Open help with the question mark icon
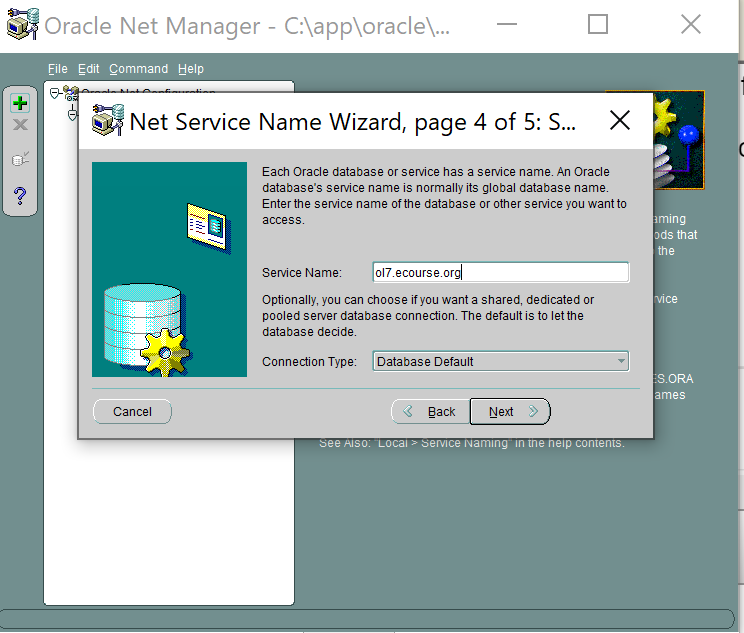Viewport: 744px width, 633px height. click(20, 195)
